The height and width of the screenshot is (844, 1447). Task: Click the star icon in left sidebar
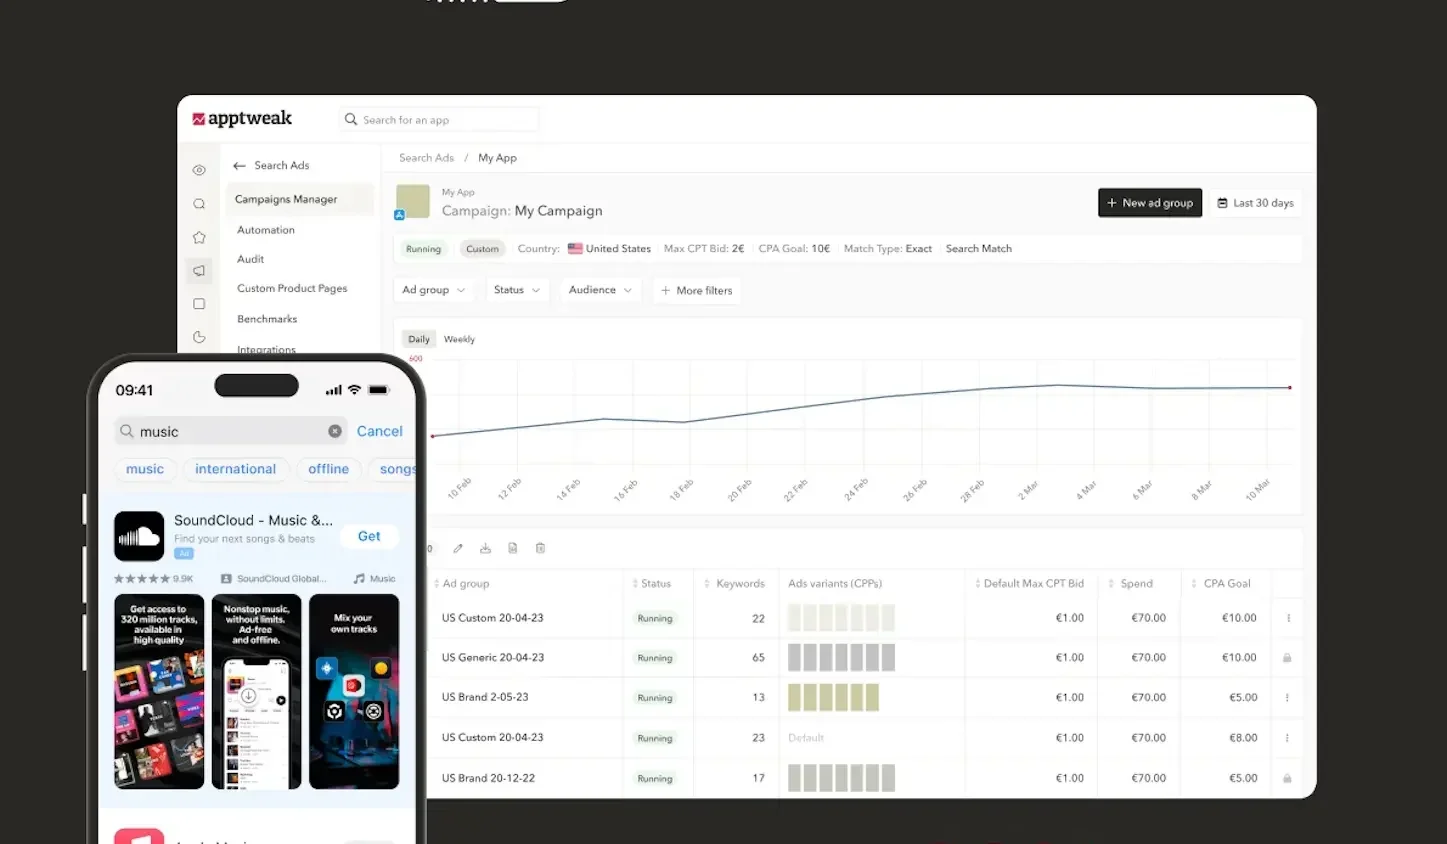click(x=199, y=237)
